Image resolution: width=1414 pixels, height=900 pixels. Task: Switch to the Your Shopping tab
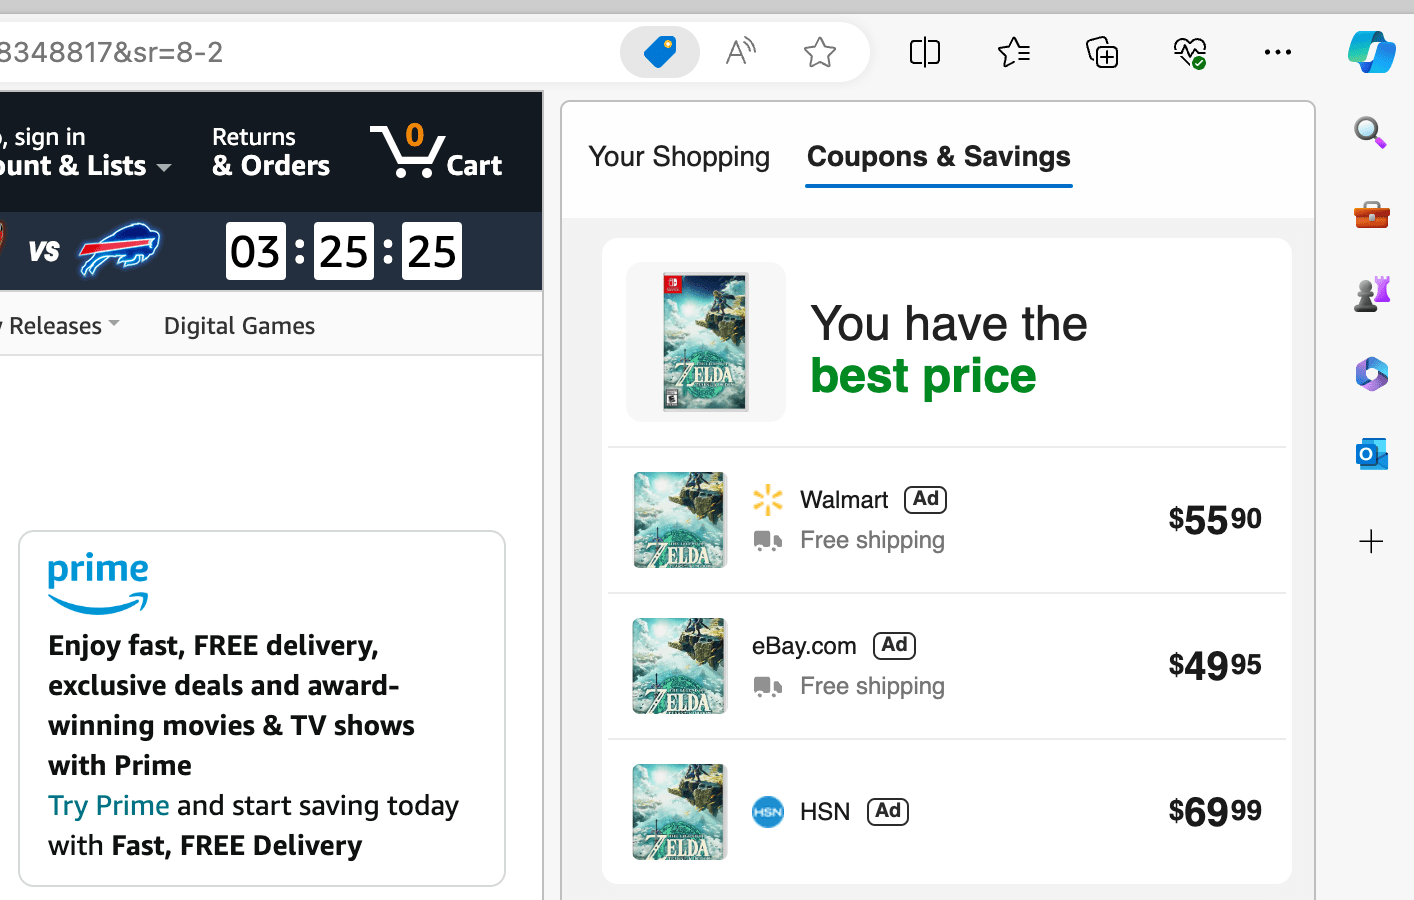point(679,157)
